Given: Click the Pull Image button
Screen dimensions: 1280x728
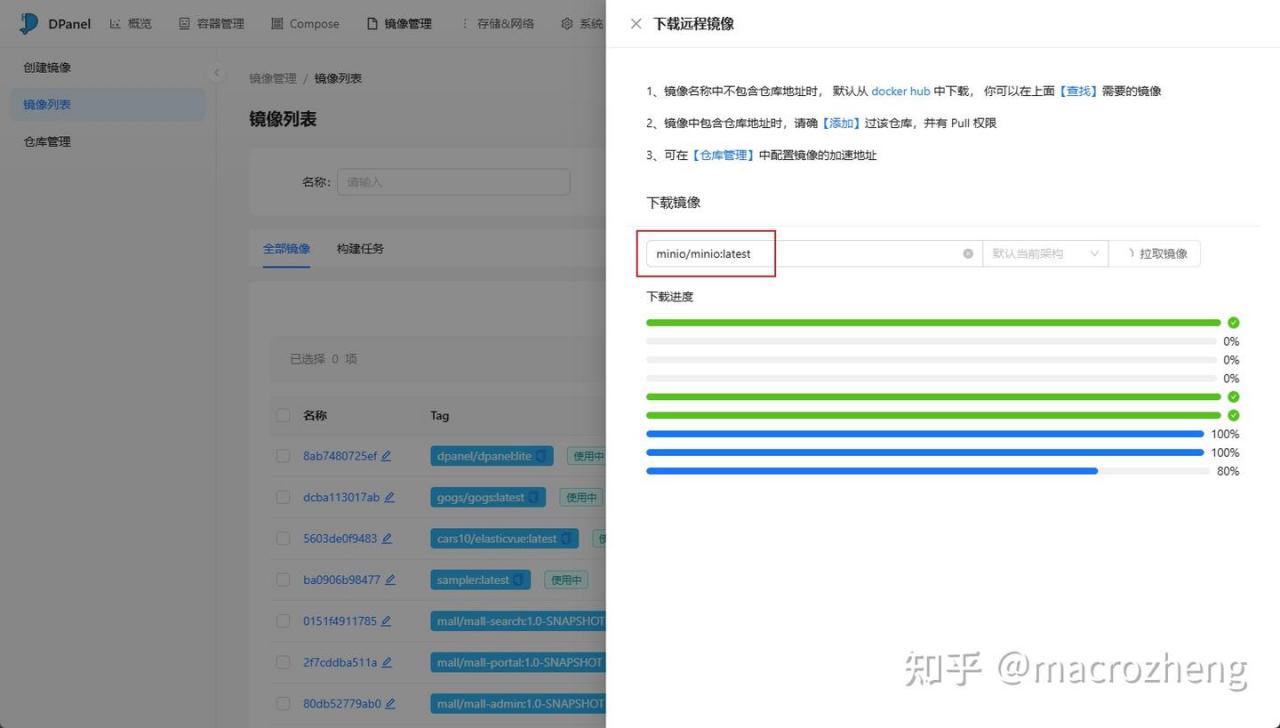Looking at the screenshot, I should coord(1155,254).
